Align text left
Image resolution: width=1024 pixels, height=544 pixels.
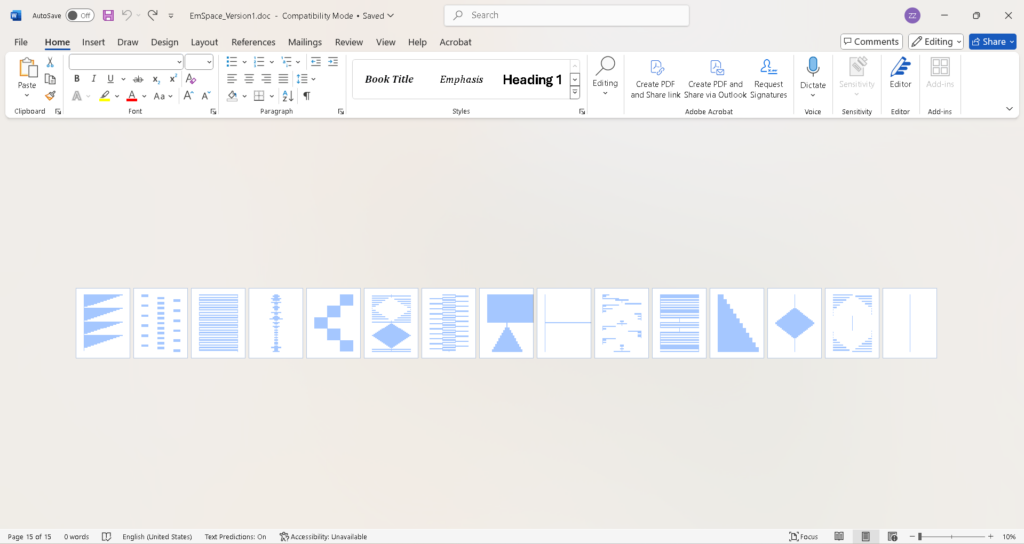pyautogui.click(x=232, y=79)
